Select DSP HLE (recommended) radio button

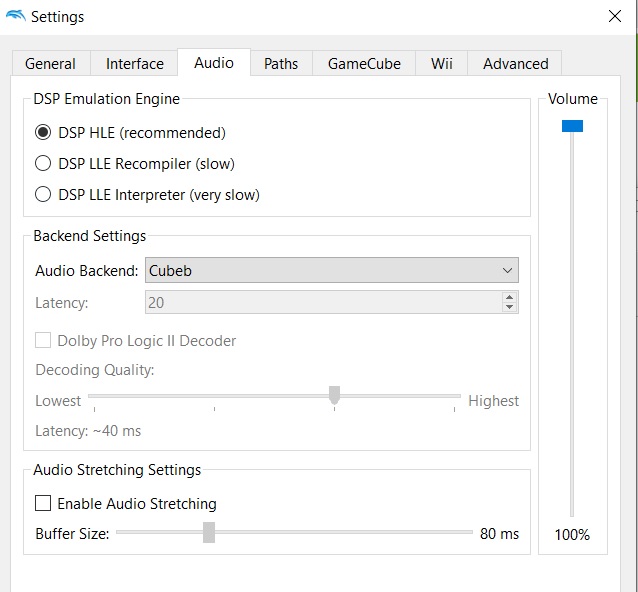pyautogui.click(x=43, y=132)
